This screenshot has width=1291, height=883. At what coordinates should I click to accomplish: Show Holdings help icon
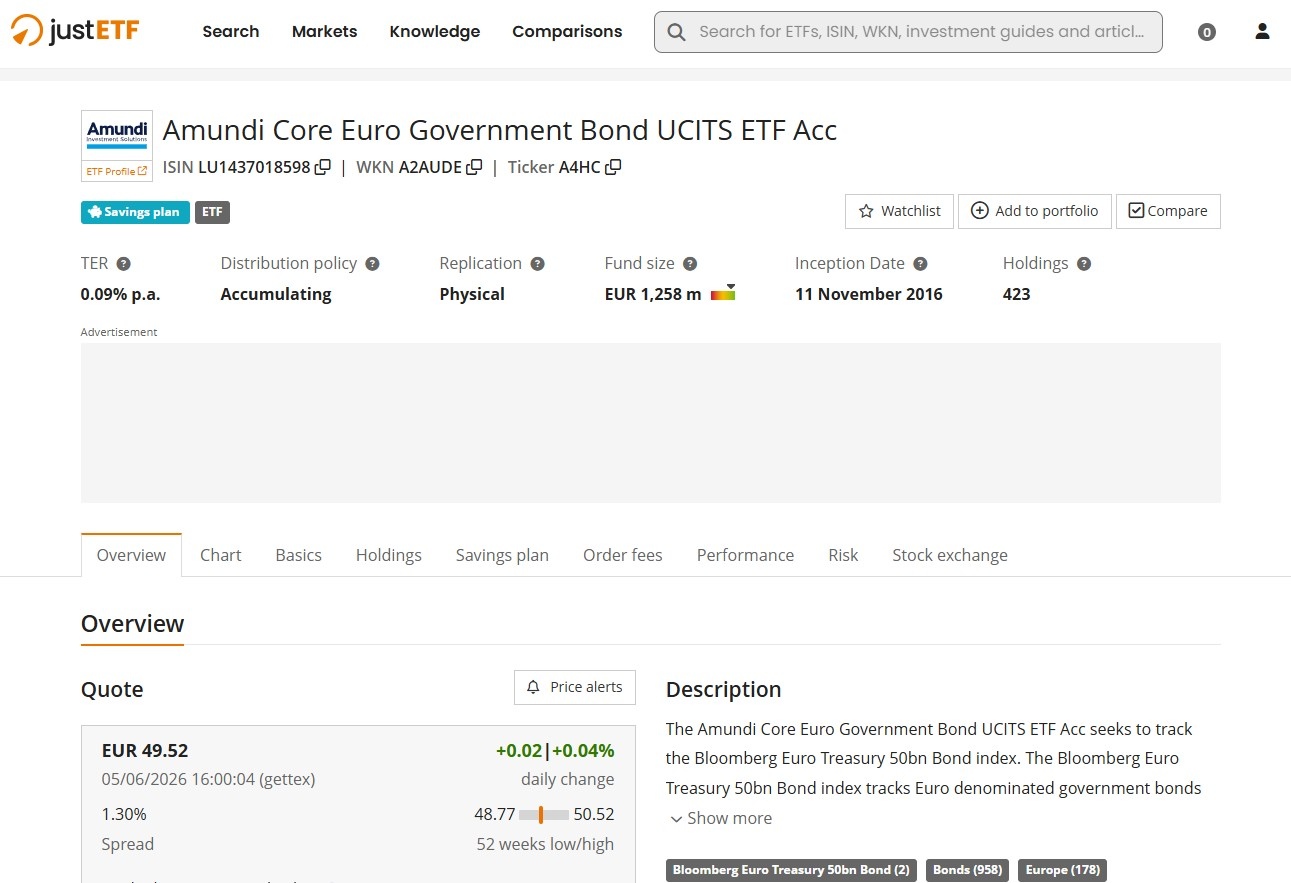click(x=1084, y=264)
